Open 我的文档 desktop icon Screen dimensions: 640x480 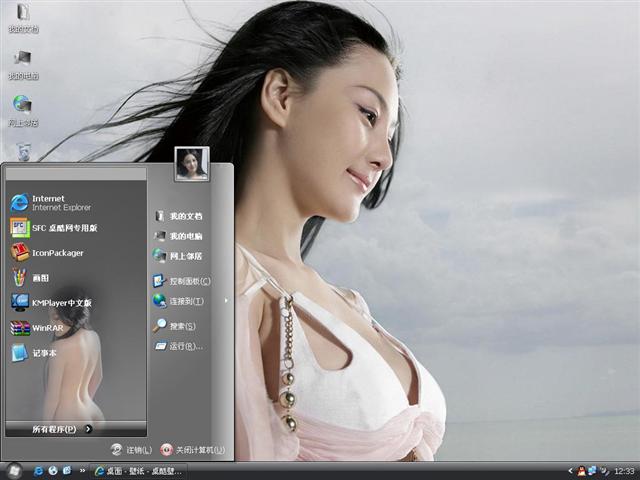tap(23, 17)
